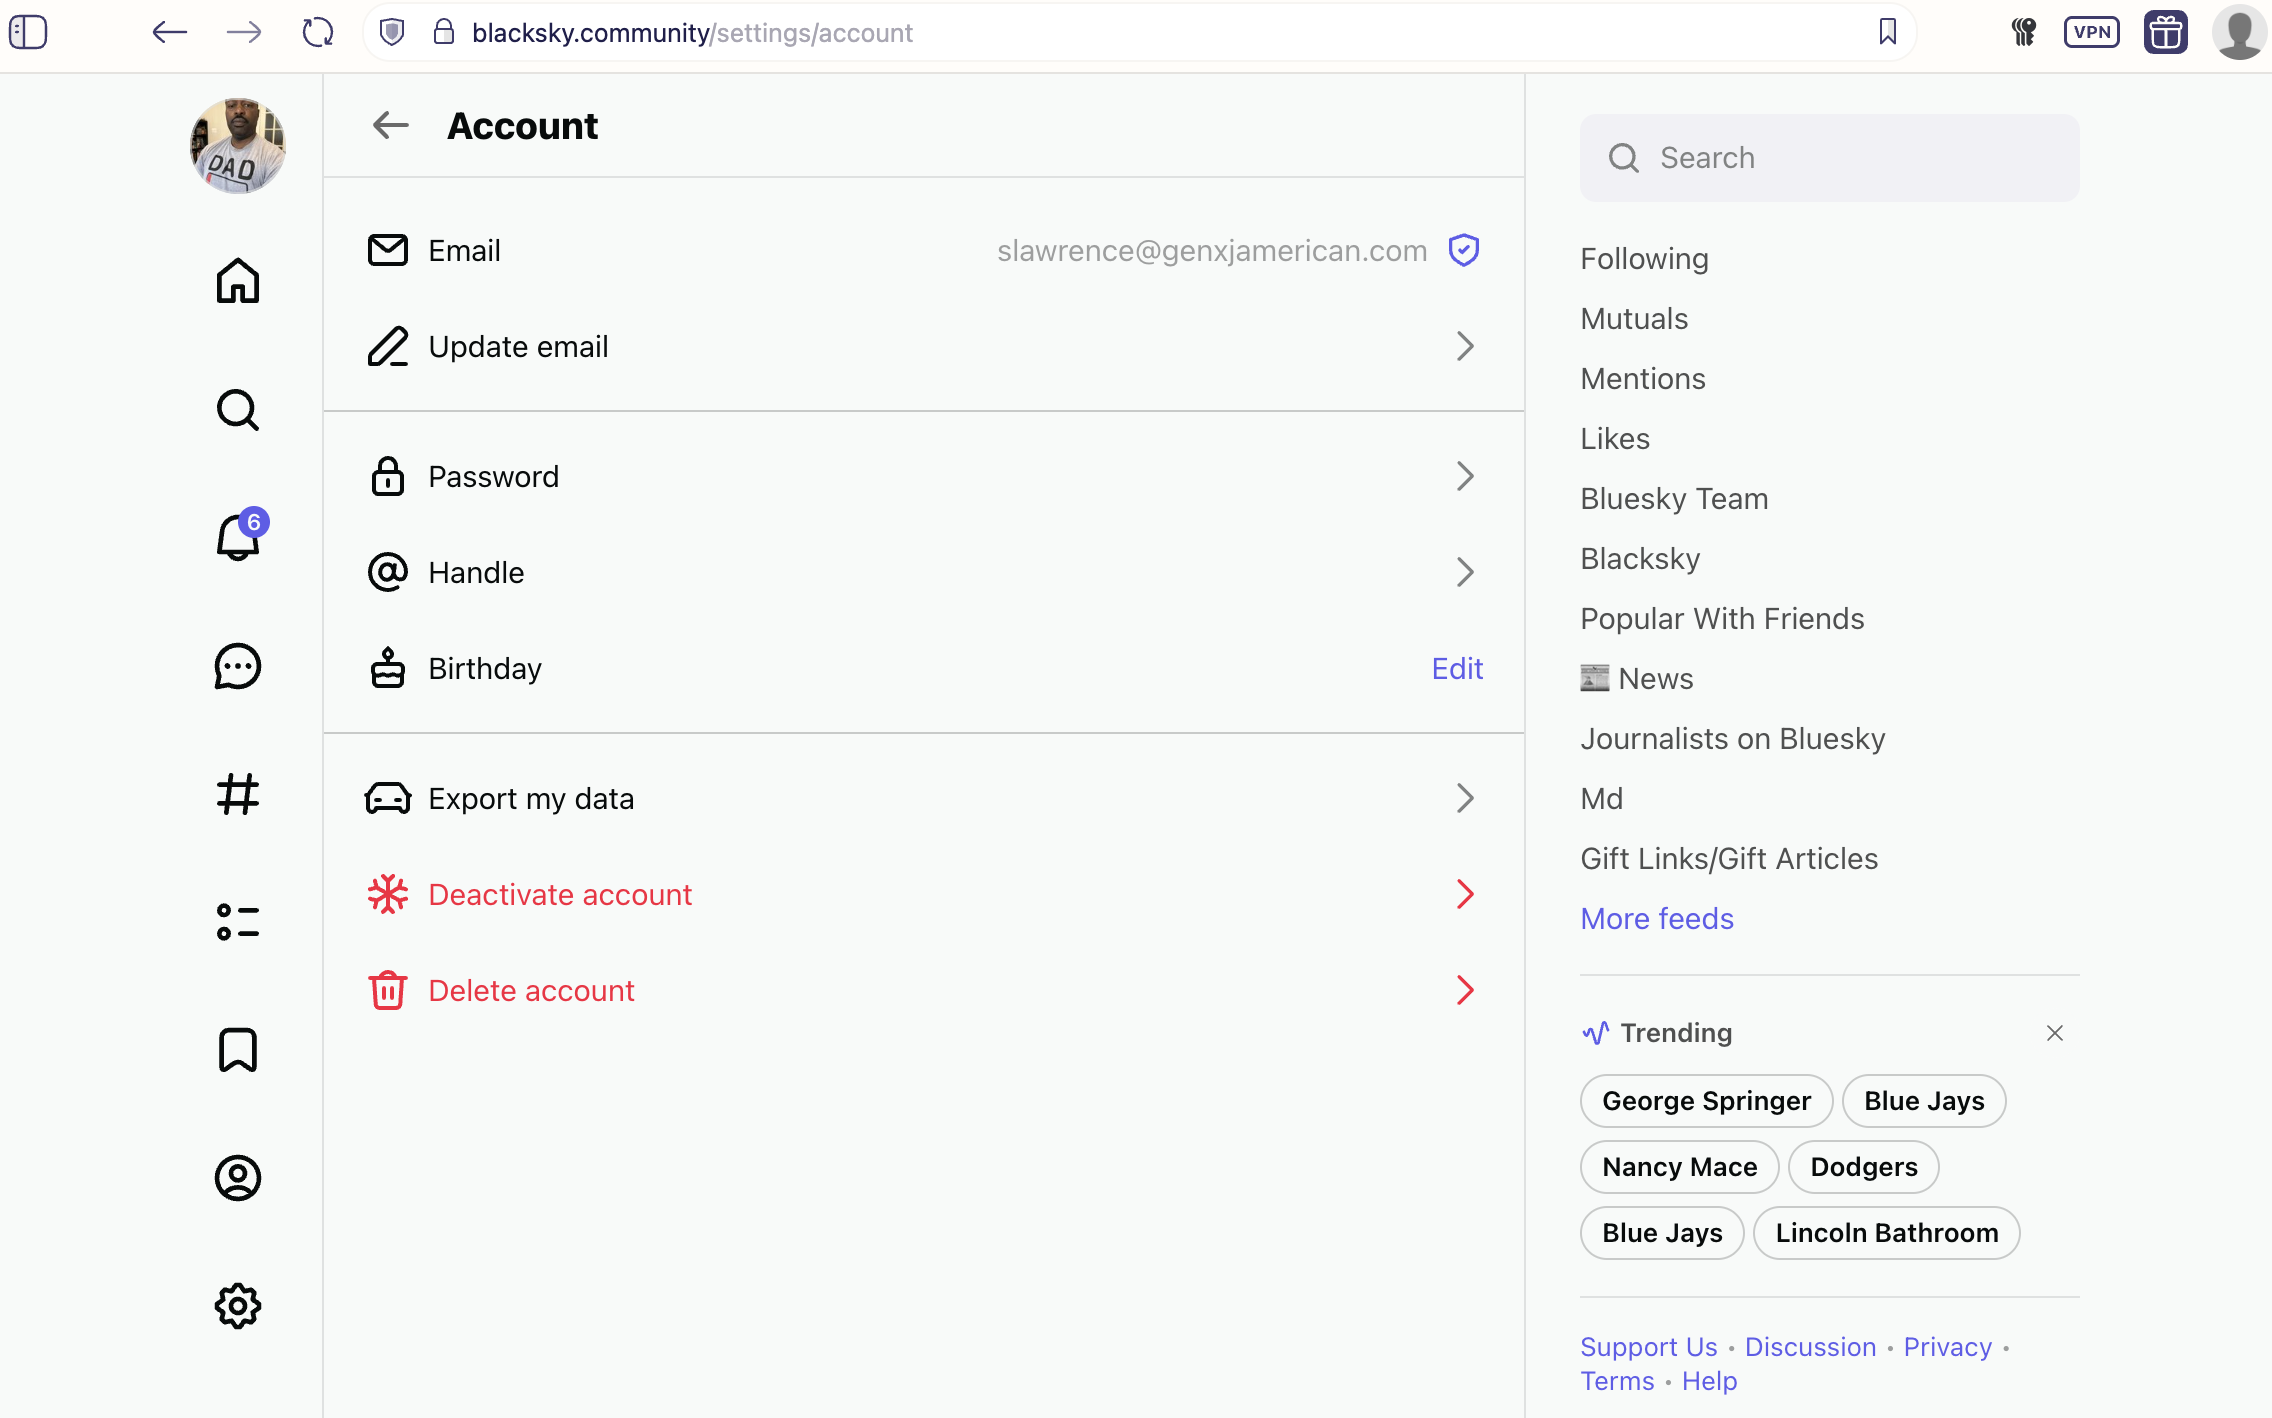This screenshot has height=1418, width=2272.
Task: Click the More feeds link
Action: pyautogui.click(x=1656, y=918)
